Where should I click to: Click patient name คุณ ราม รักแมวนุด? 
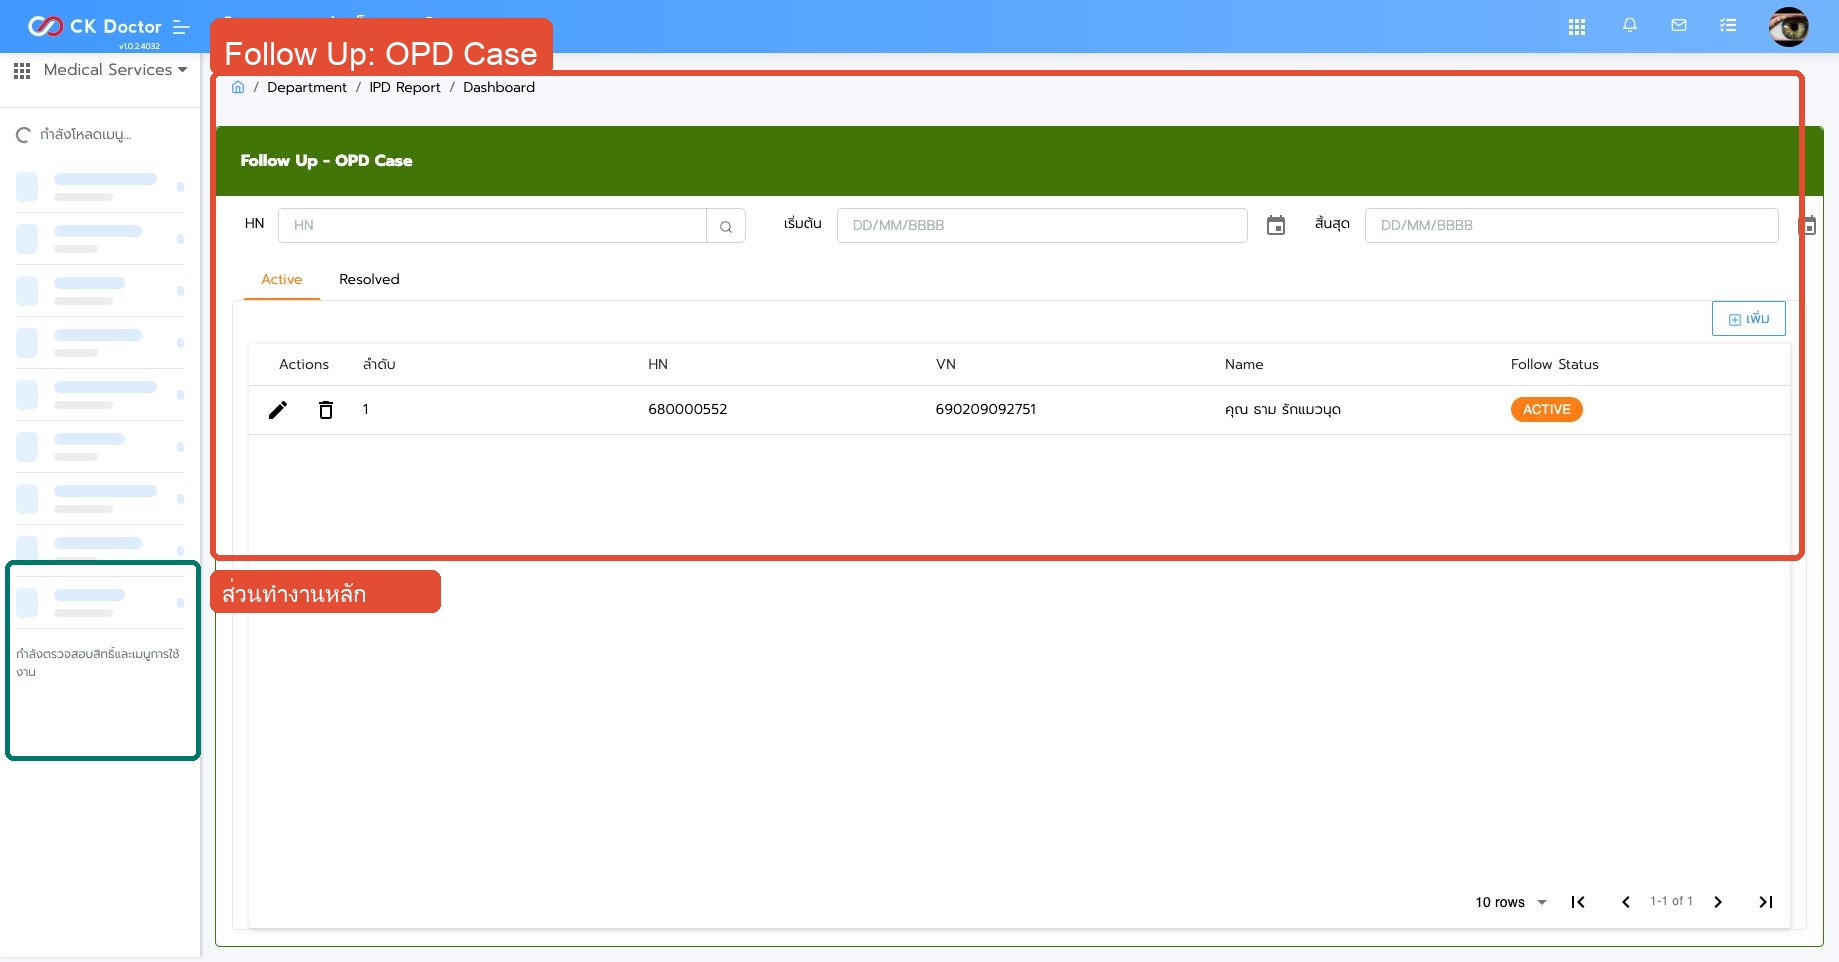1283,409
